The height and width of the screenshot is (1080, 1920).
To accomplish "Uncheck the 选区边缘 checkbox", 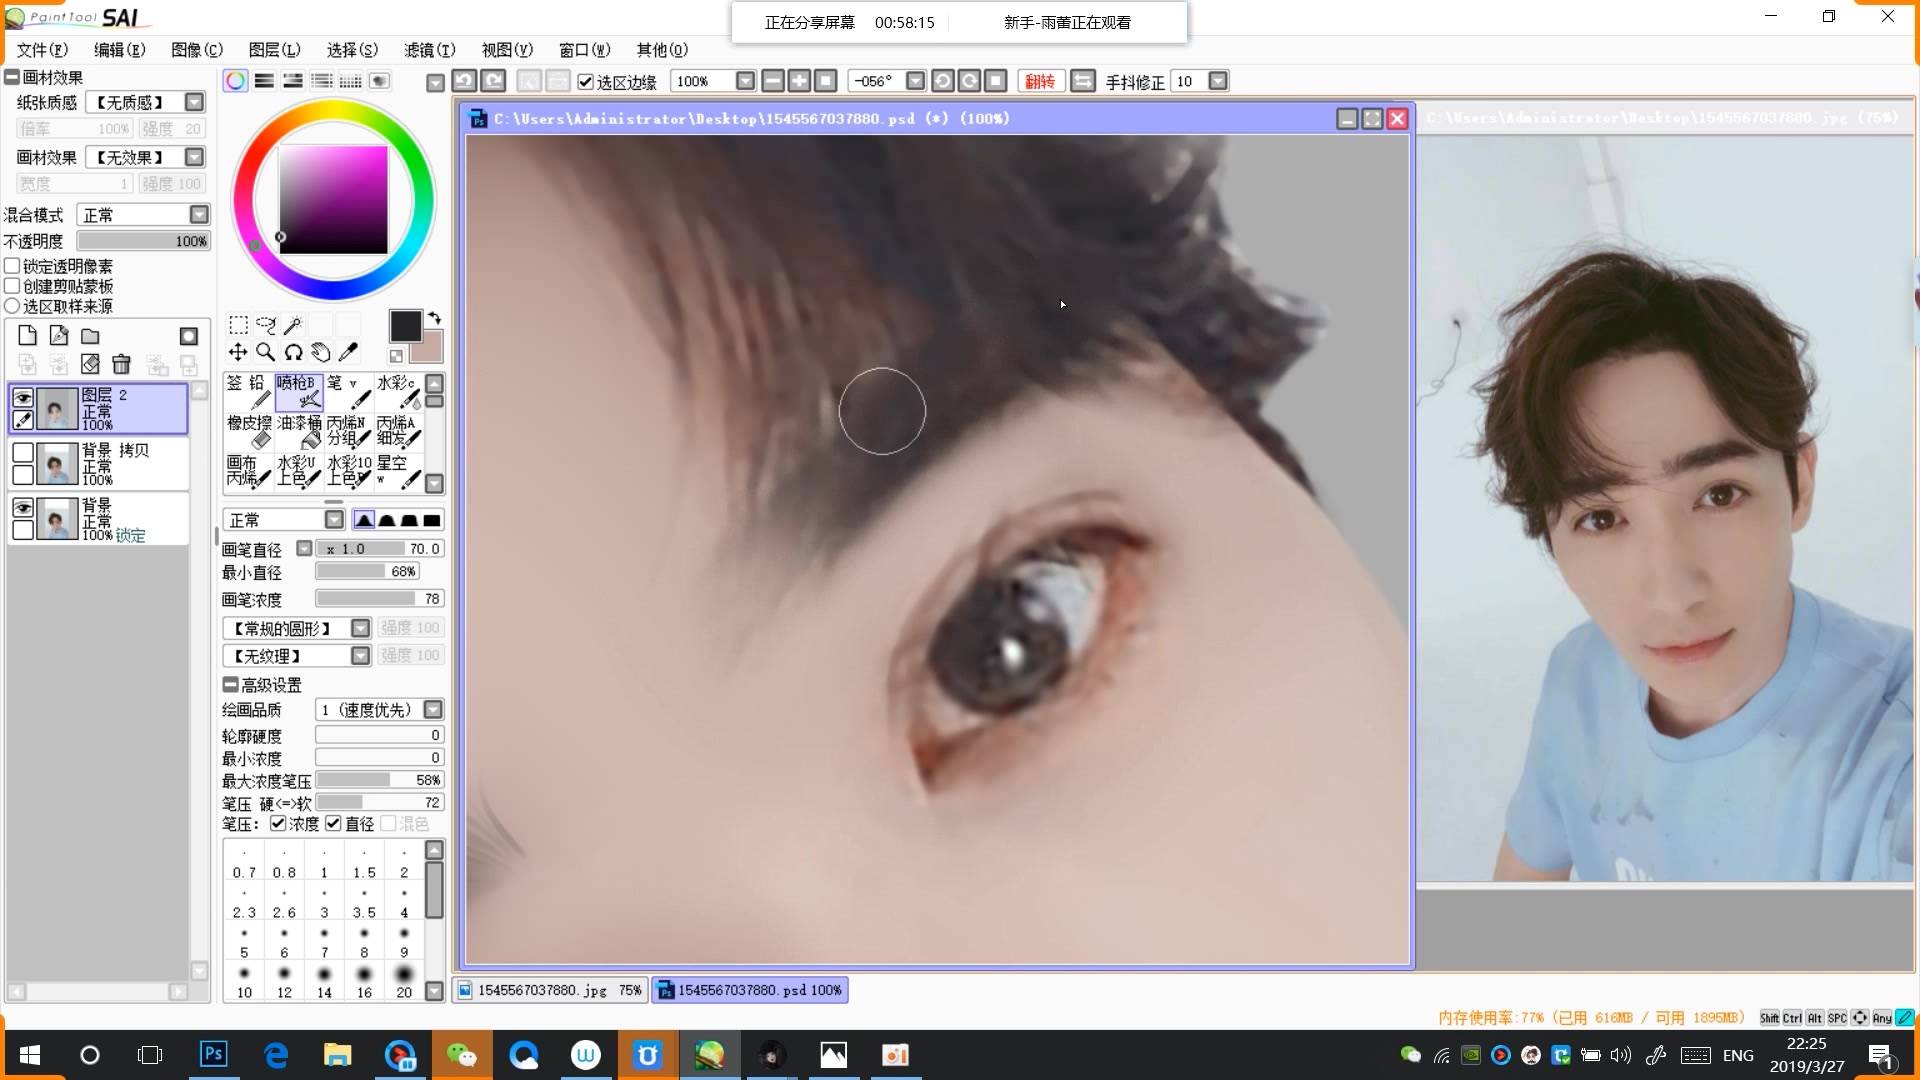I will (x=586, y=82).
